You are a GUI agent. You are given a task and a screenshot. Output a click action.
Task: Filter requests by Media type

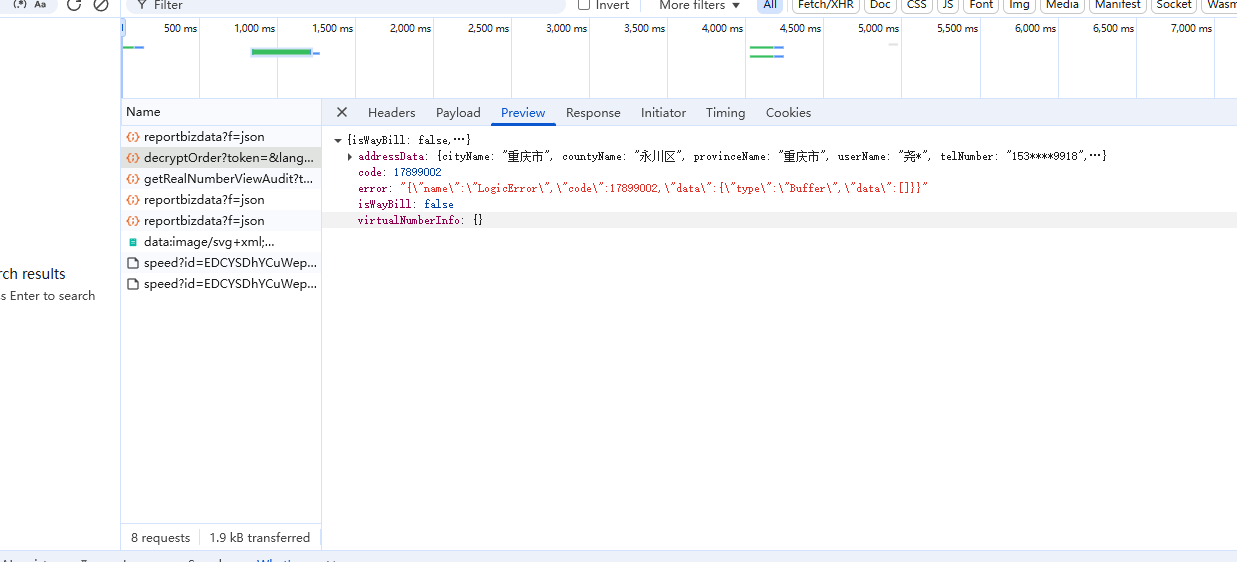(x=1062, y=5)
